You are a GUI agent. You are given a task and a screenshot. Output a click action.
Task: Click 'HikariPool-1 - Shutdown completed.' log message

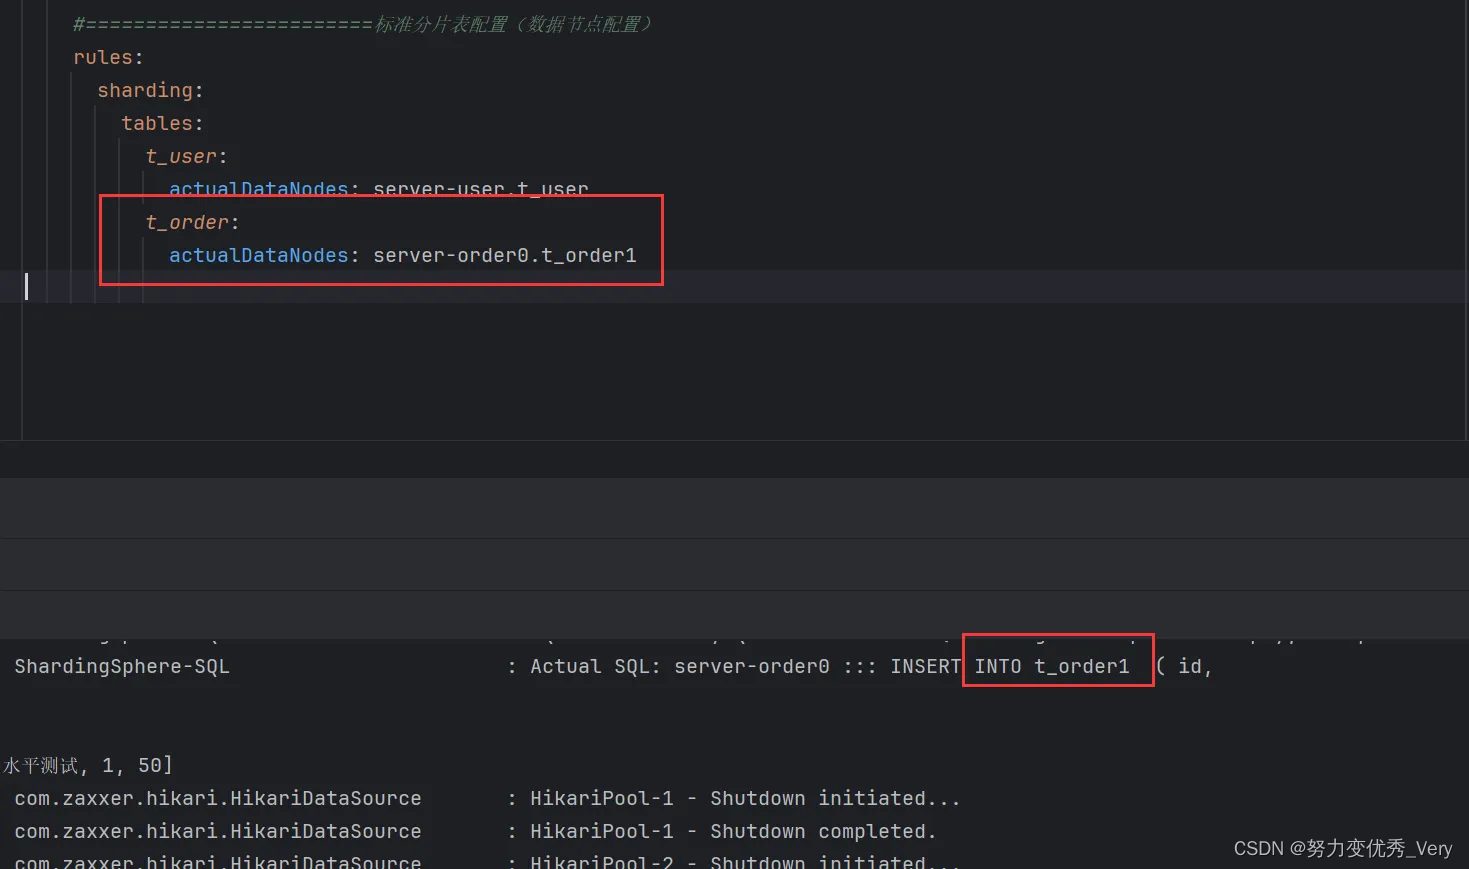[x=733, y=831]
